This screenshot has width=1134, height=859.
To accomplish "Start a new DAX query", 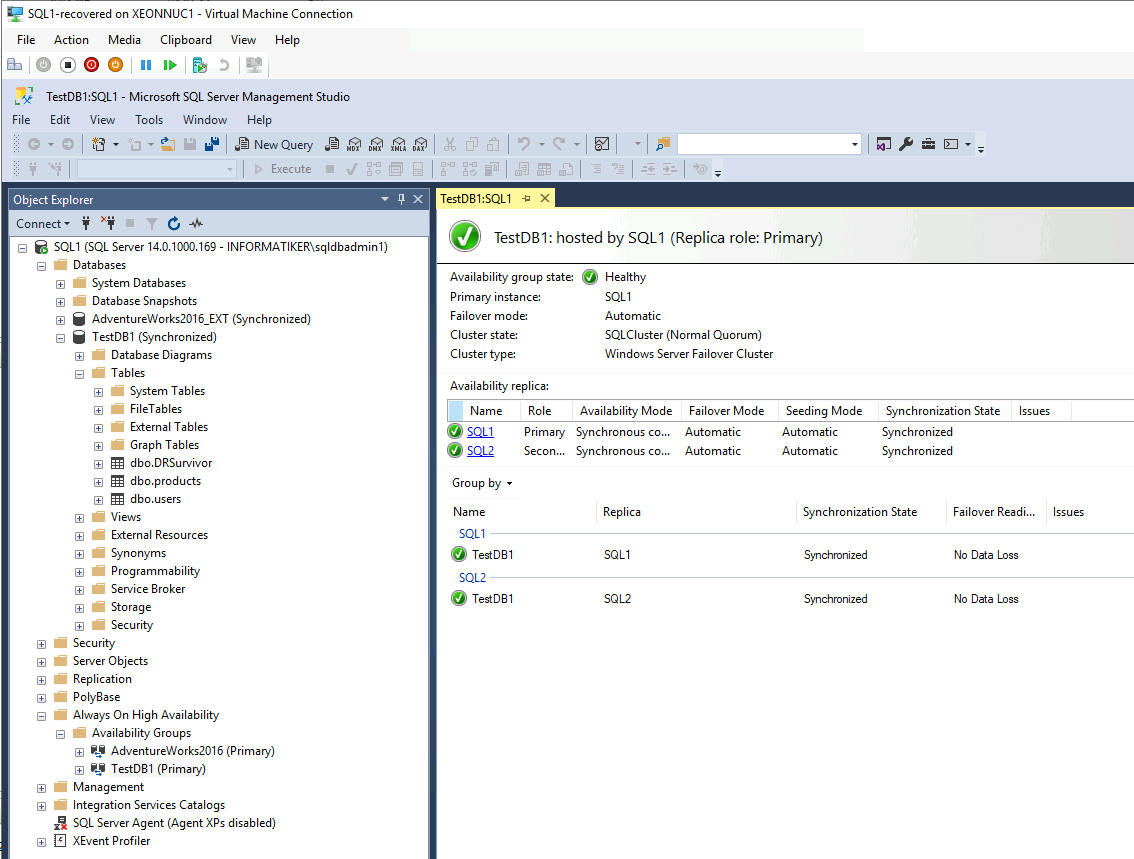I will click(x=420, y=145).
